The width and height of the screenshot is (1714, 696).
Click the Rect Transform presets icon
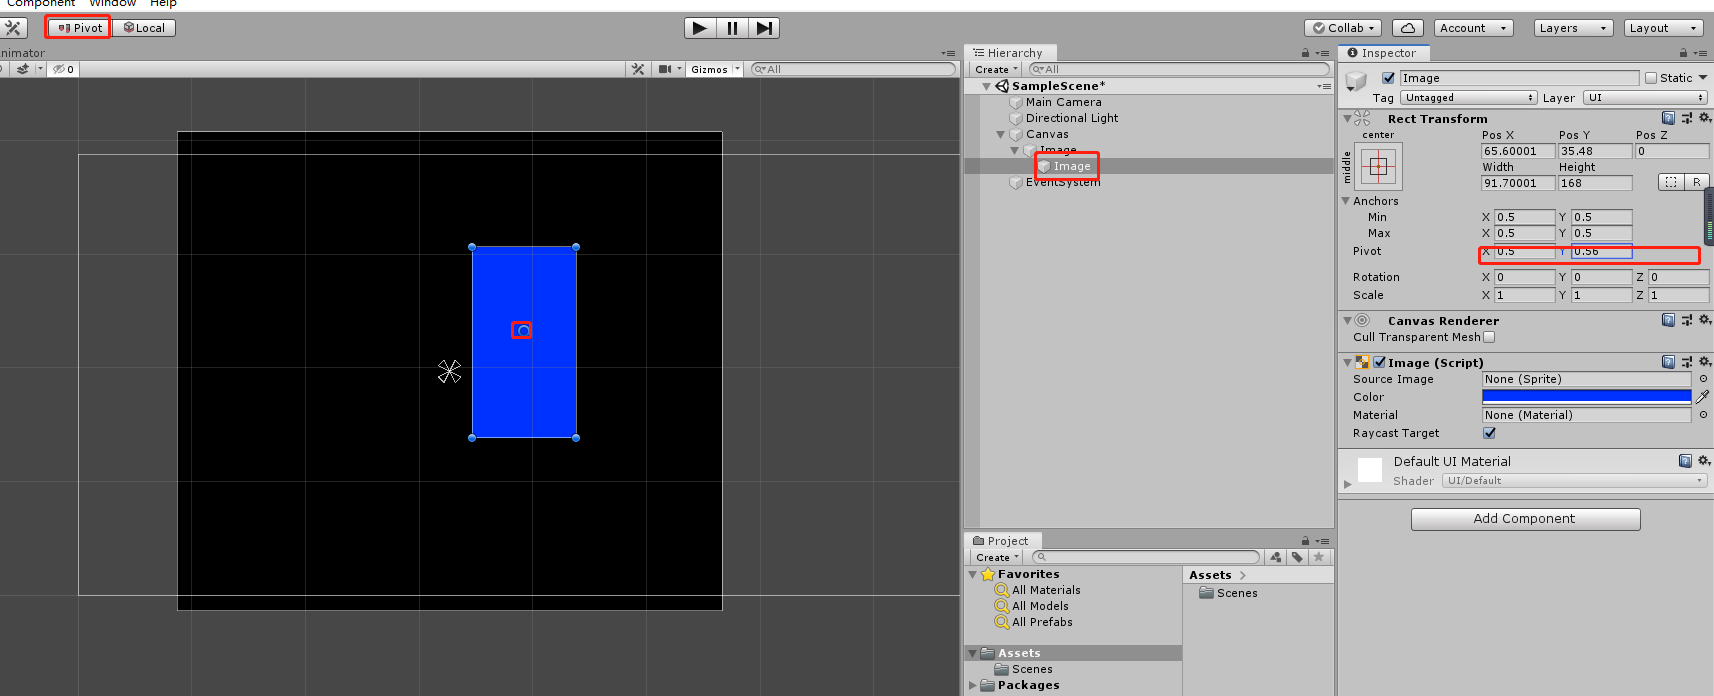pos(1687,118)
